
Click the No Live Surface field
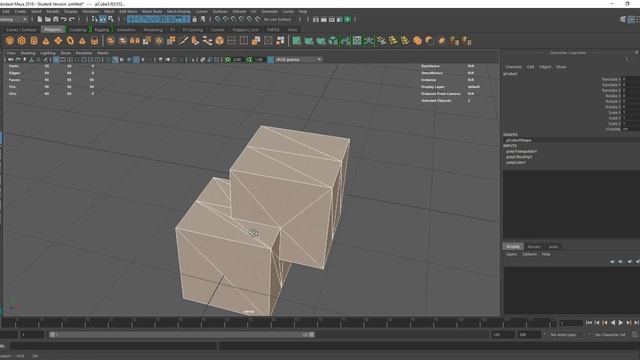tap(278, 19)
